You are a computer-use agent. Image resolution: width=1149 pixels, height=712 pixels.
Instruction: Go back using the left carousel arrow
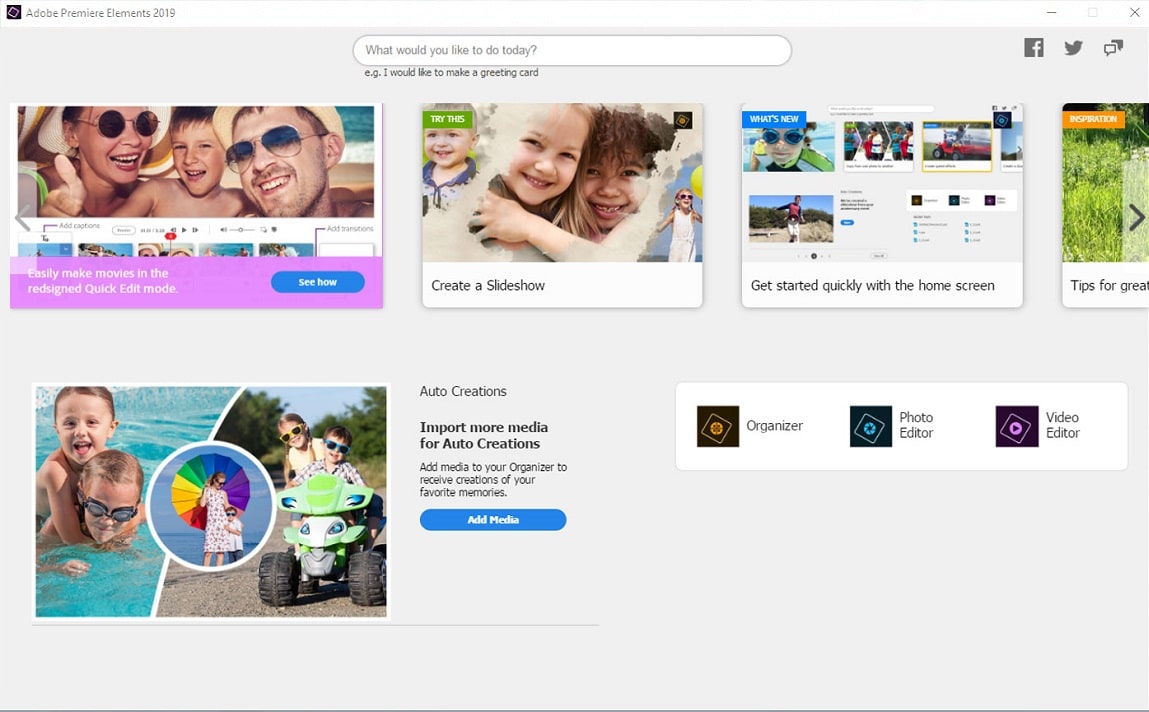[20, 218]
